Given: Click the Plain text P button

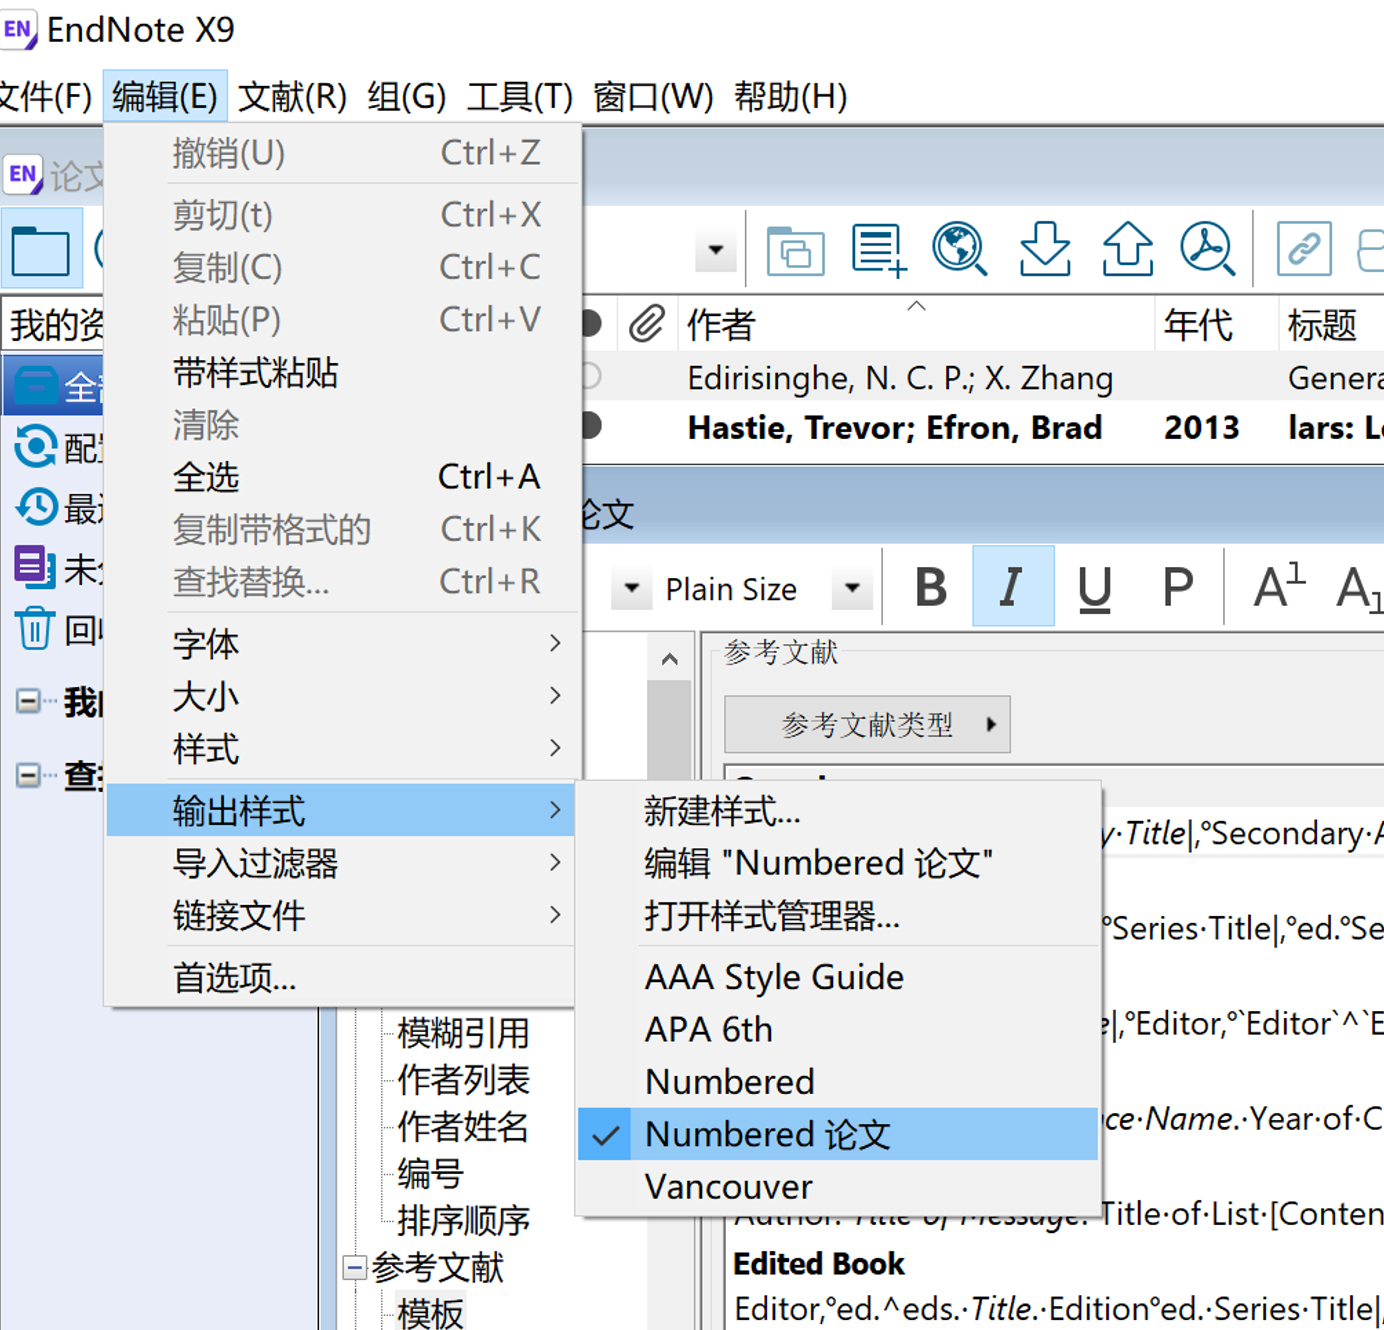Looking at the screenshot, I should [1177, 587].
